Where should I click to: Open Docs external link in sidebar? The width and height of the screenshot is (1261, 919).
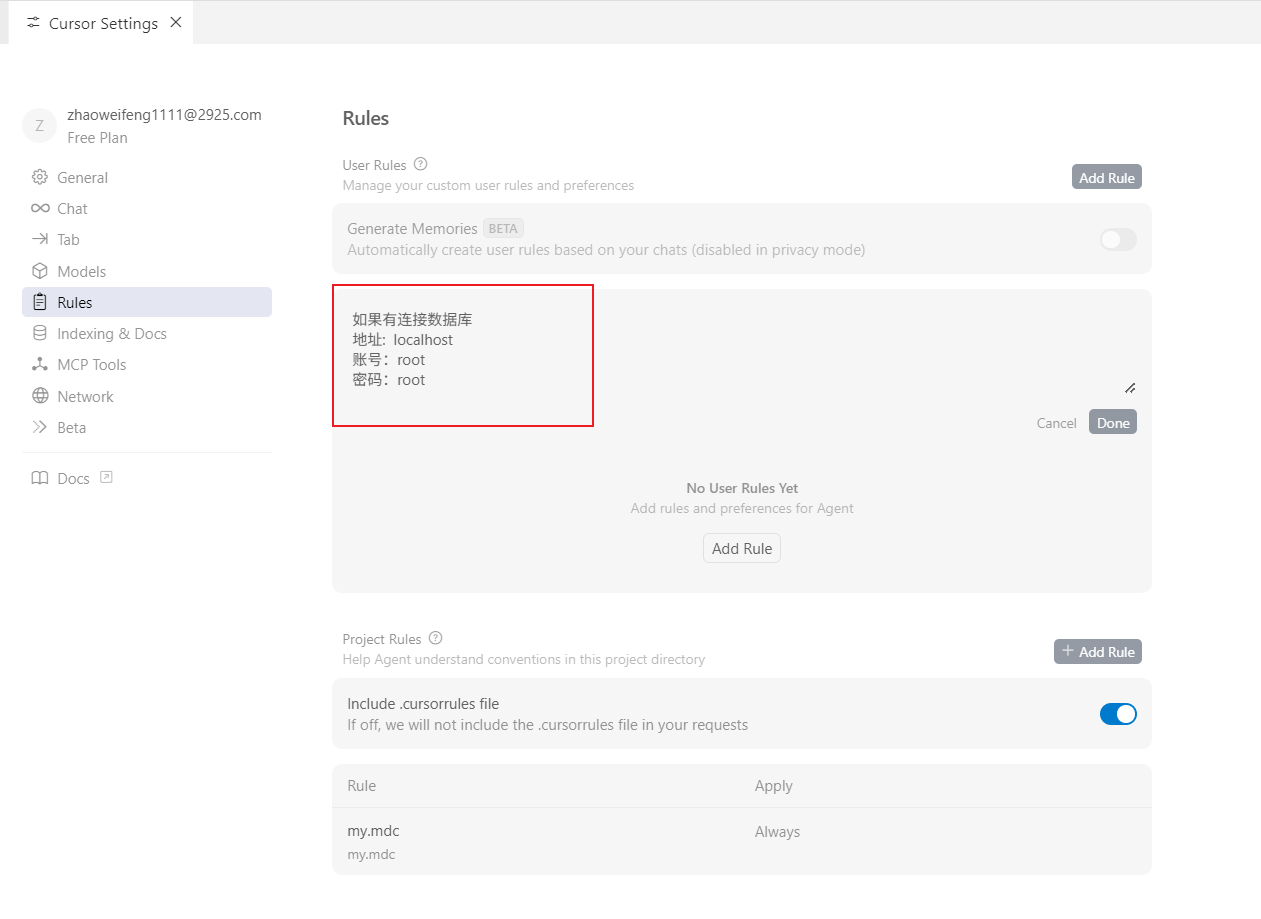73,478
